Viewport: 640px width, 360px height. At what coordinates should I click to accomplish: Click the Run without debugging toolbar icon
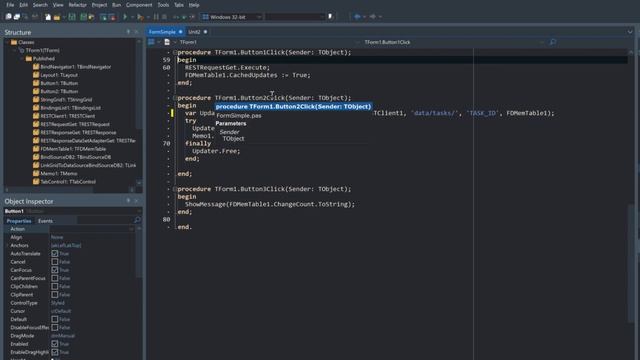click(x=125, y=17)
